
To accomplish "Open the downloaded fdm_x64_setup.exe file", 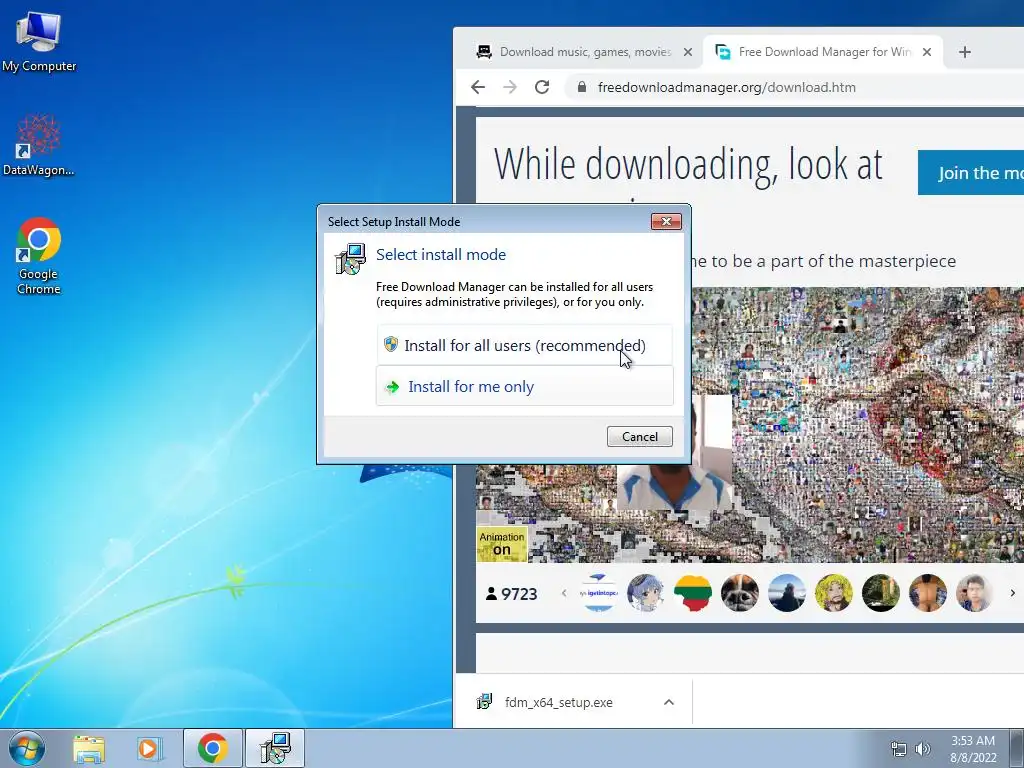I will (x=558, y=702).
